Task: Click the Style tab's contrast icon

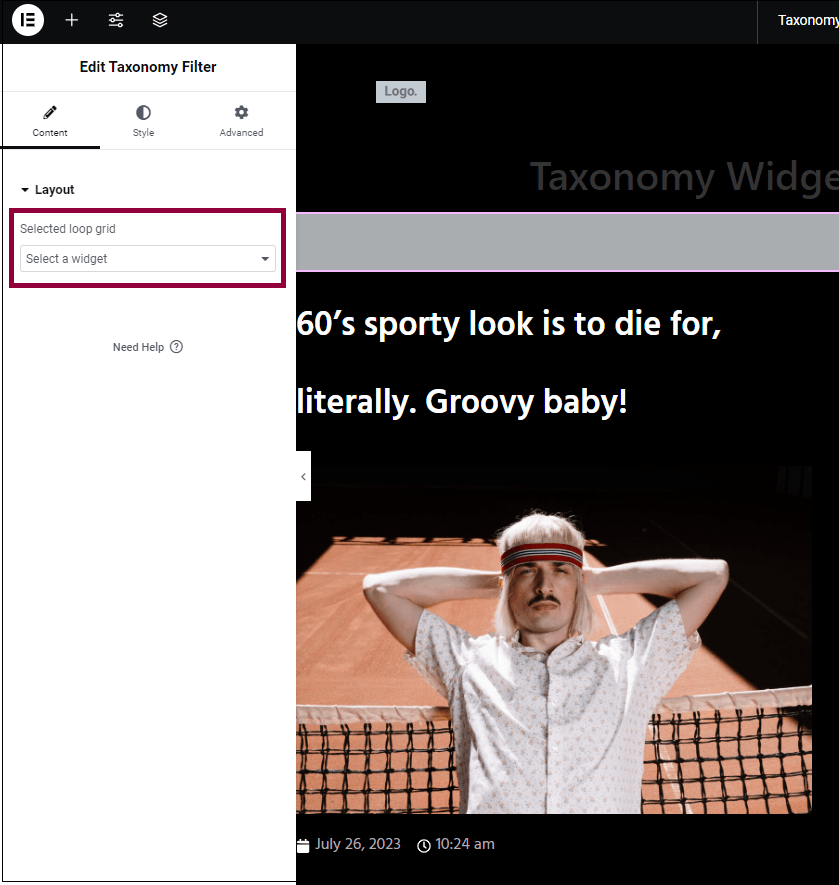Action: 143,113
